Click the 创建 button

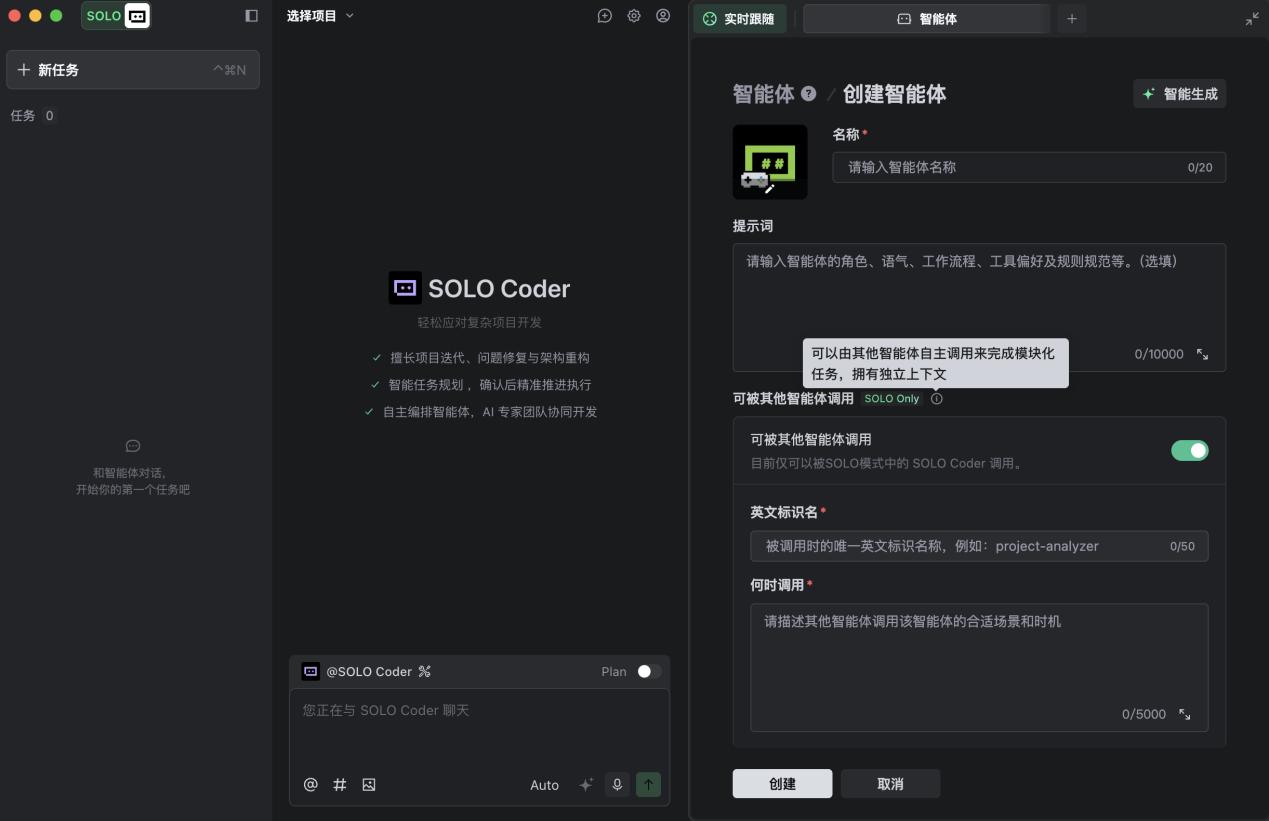782,783
